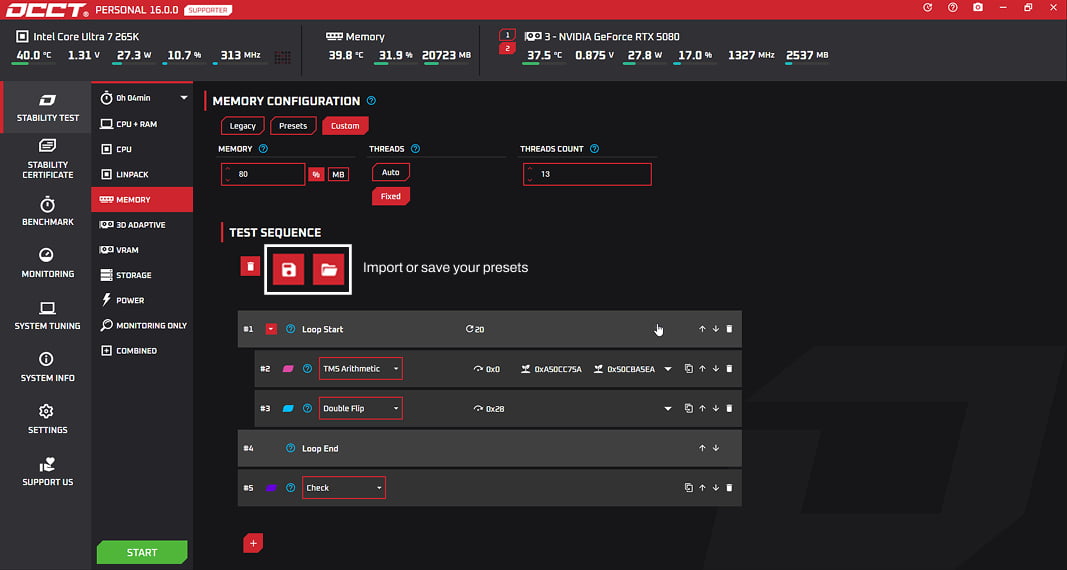
Task: Open the TM5 Arithmetic test type dropdown
Action: pos(360,369)
